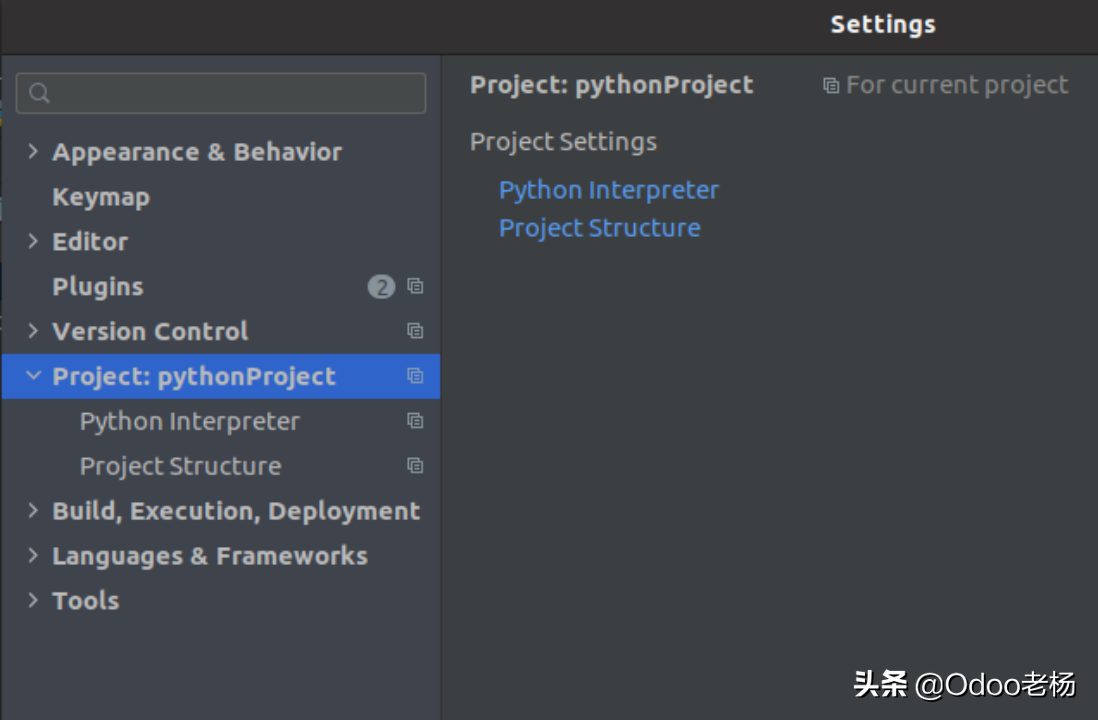The image size is (1098, 720).
Task: Expand the Appearance & Behavior section
Action: coord(33,151)
